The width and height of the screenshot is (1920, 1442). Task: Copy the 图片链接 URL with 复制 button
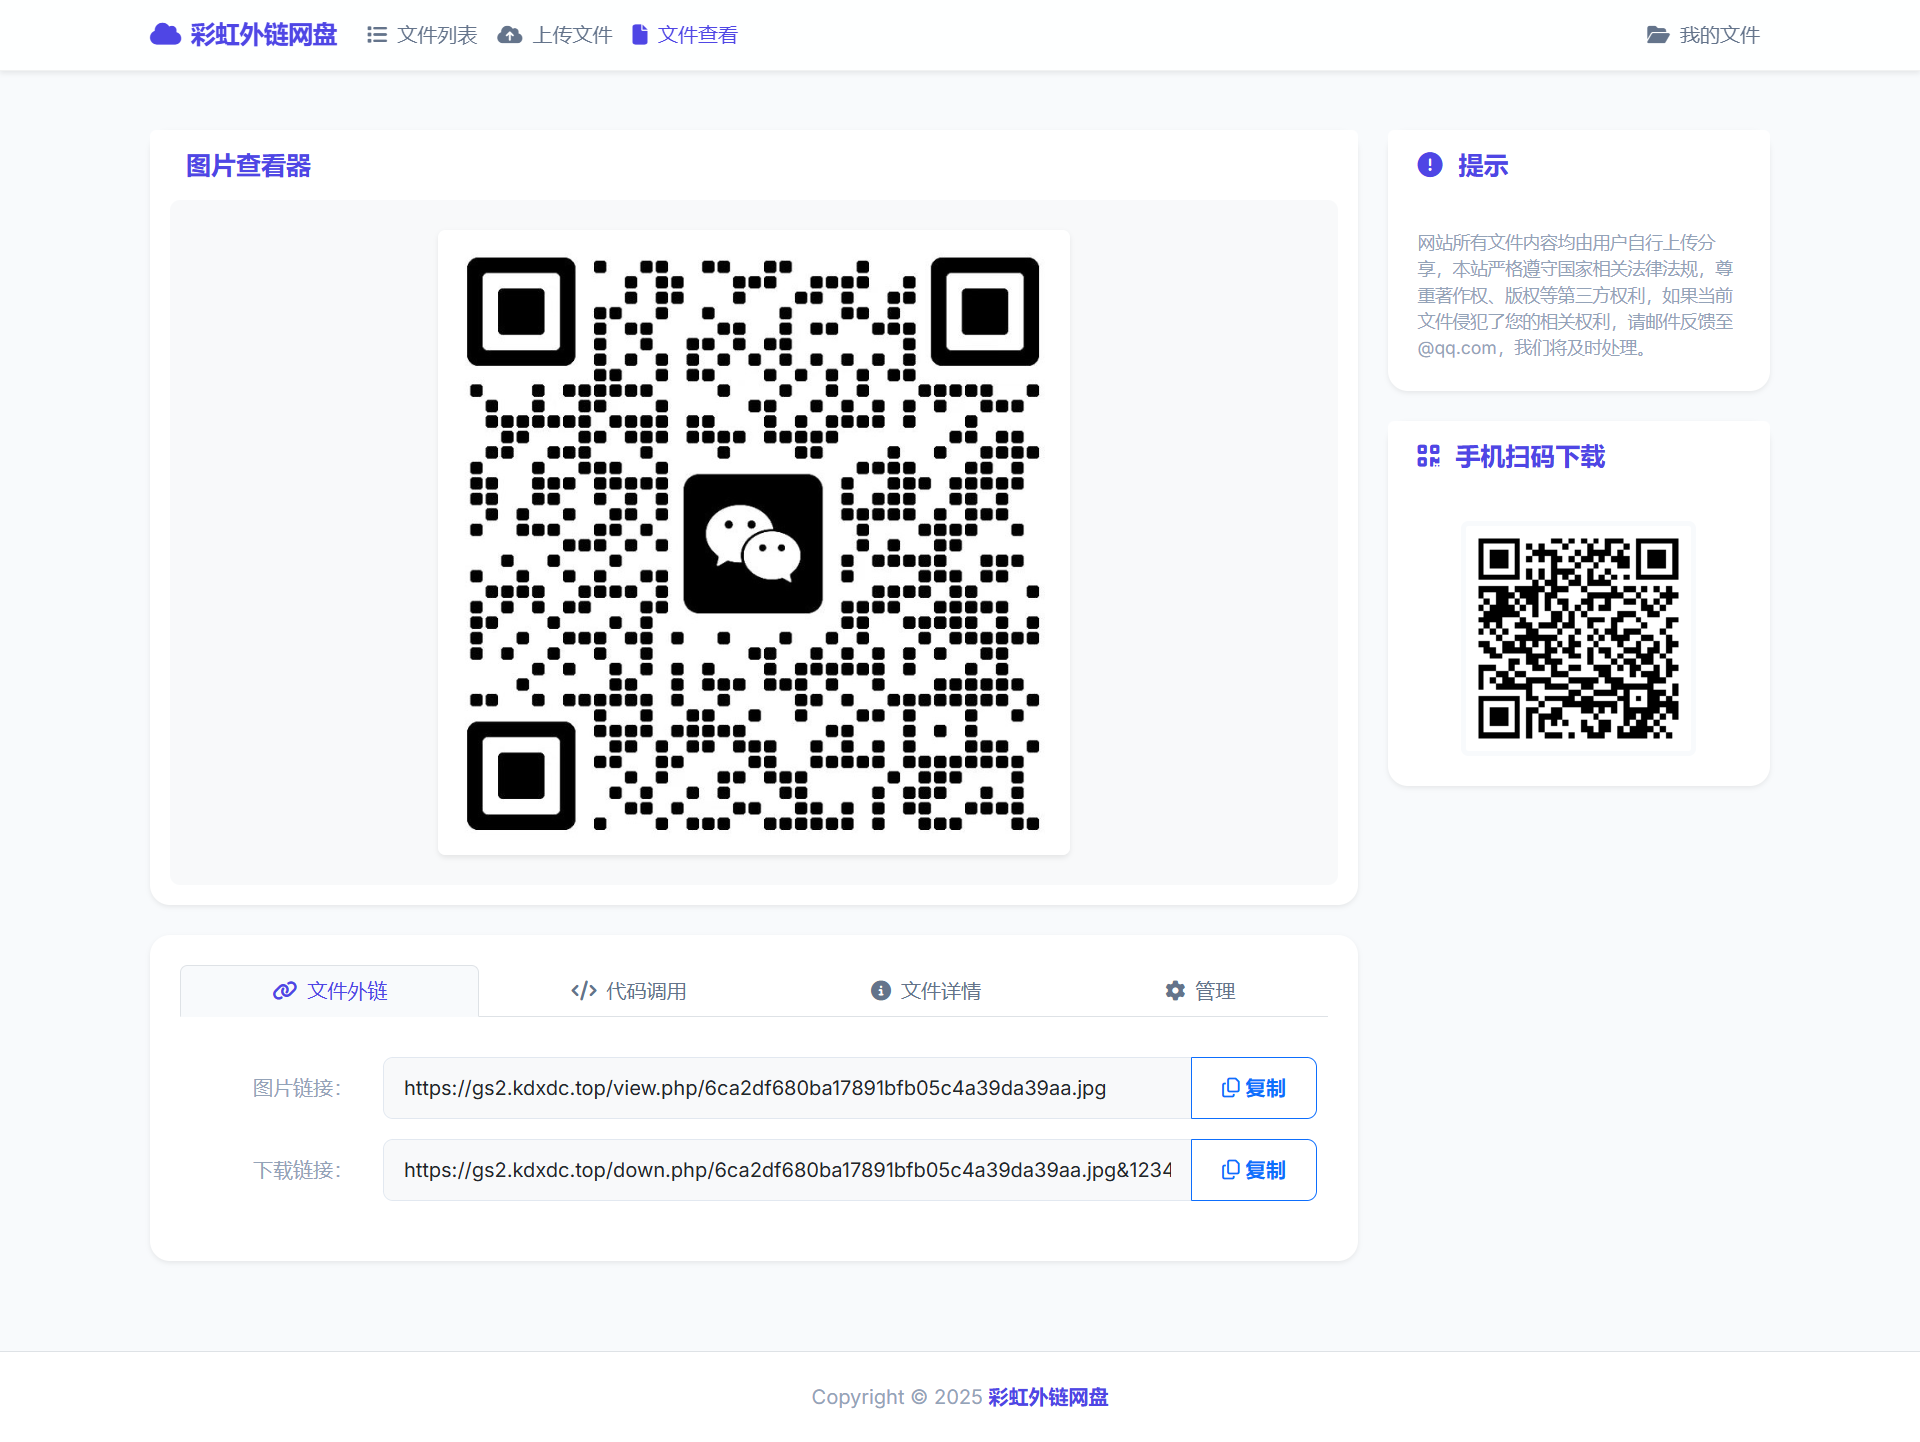point(1253,1088)
